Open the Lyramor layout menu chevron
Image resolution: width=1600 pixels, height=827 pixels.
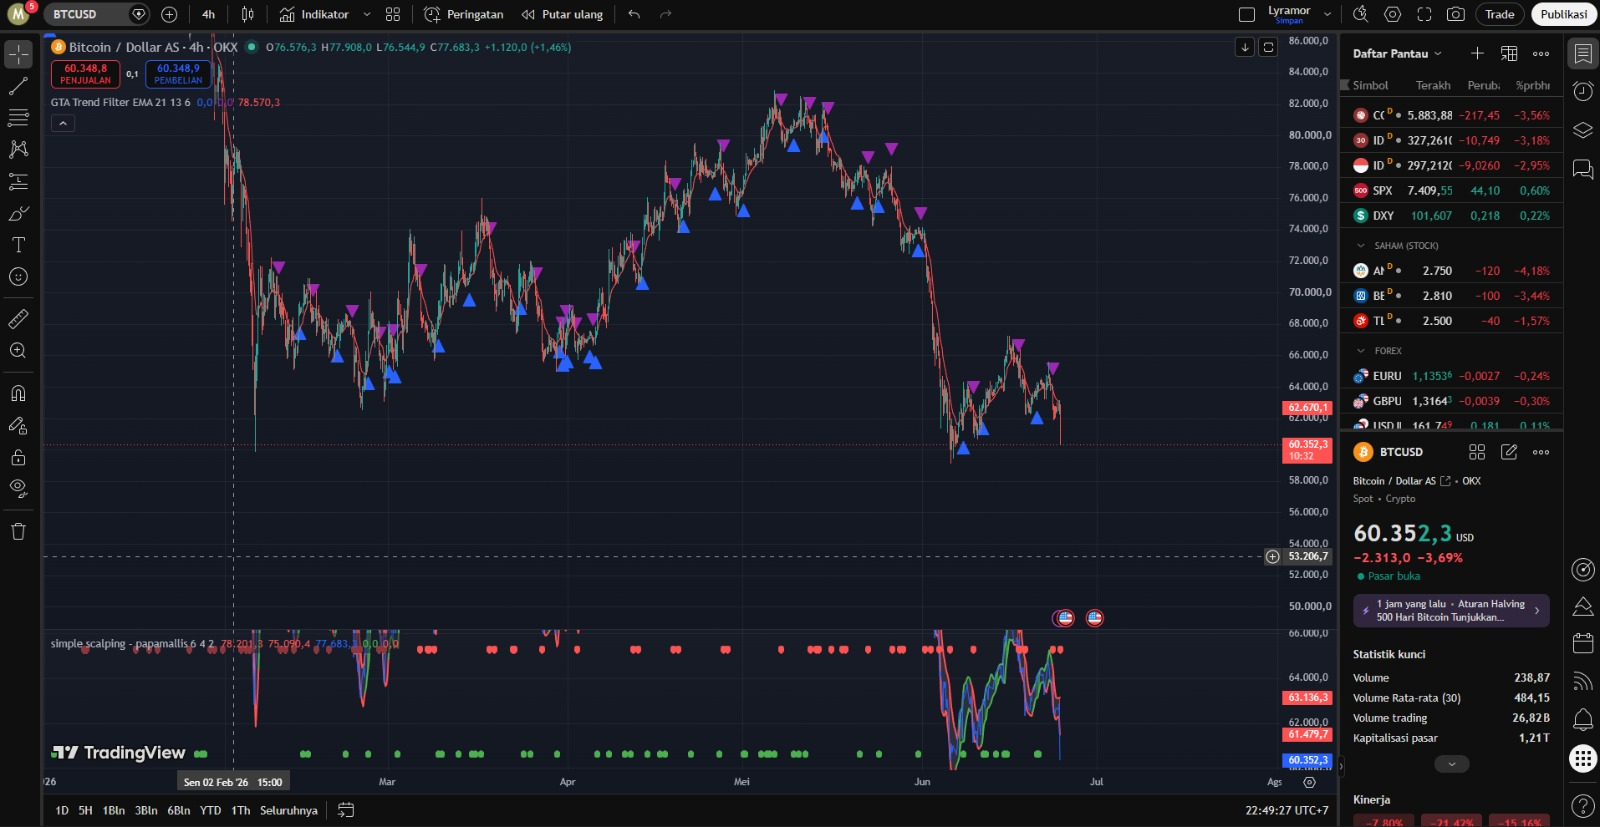click(x=1327, y=14)
